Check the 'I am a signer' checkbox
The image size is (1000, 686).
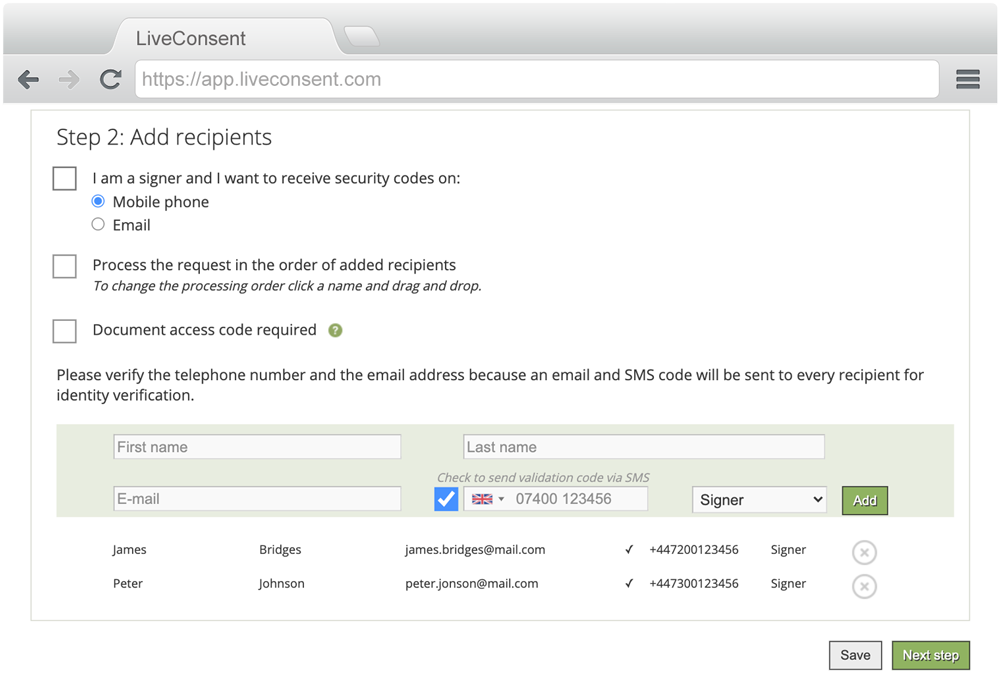65,179
